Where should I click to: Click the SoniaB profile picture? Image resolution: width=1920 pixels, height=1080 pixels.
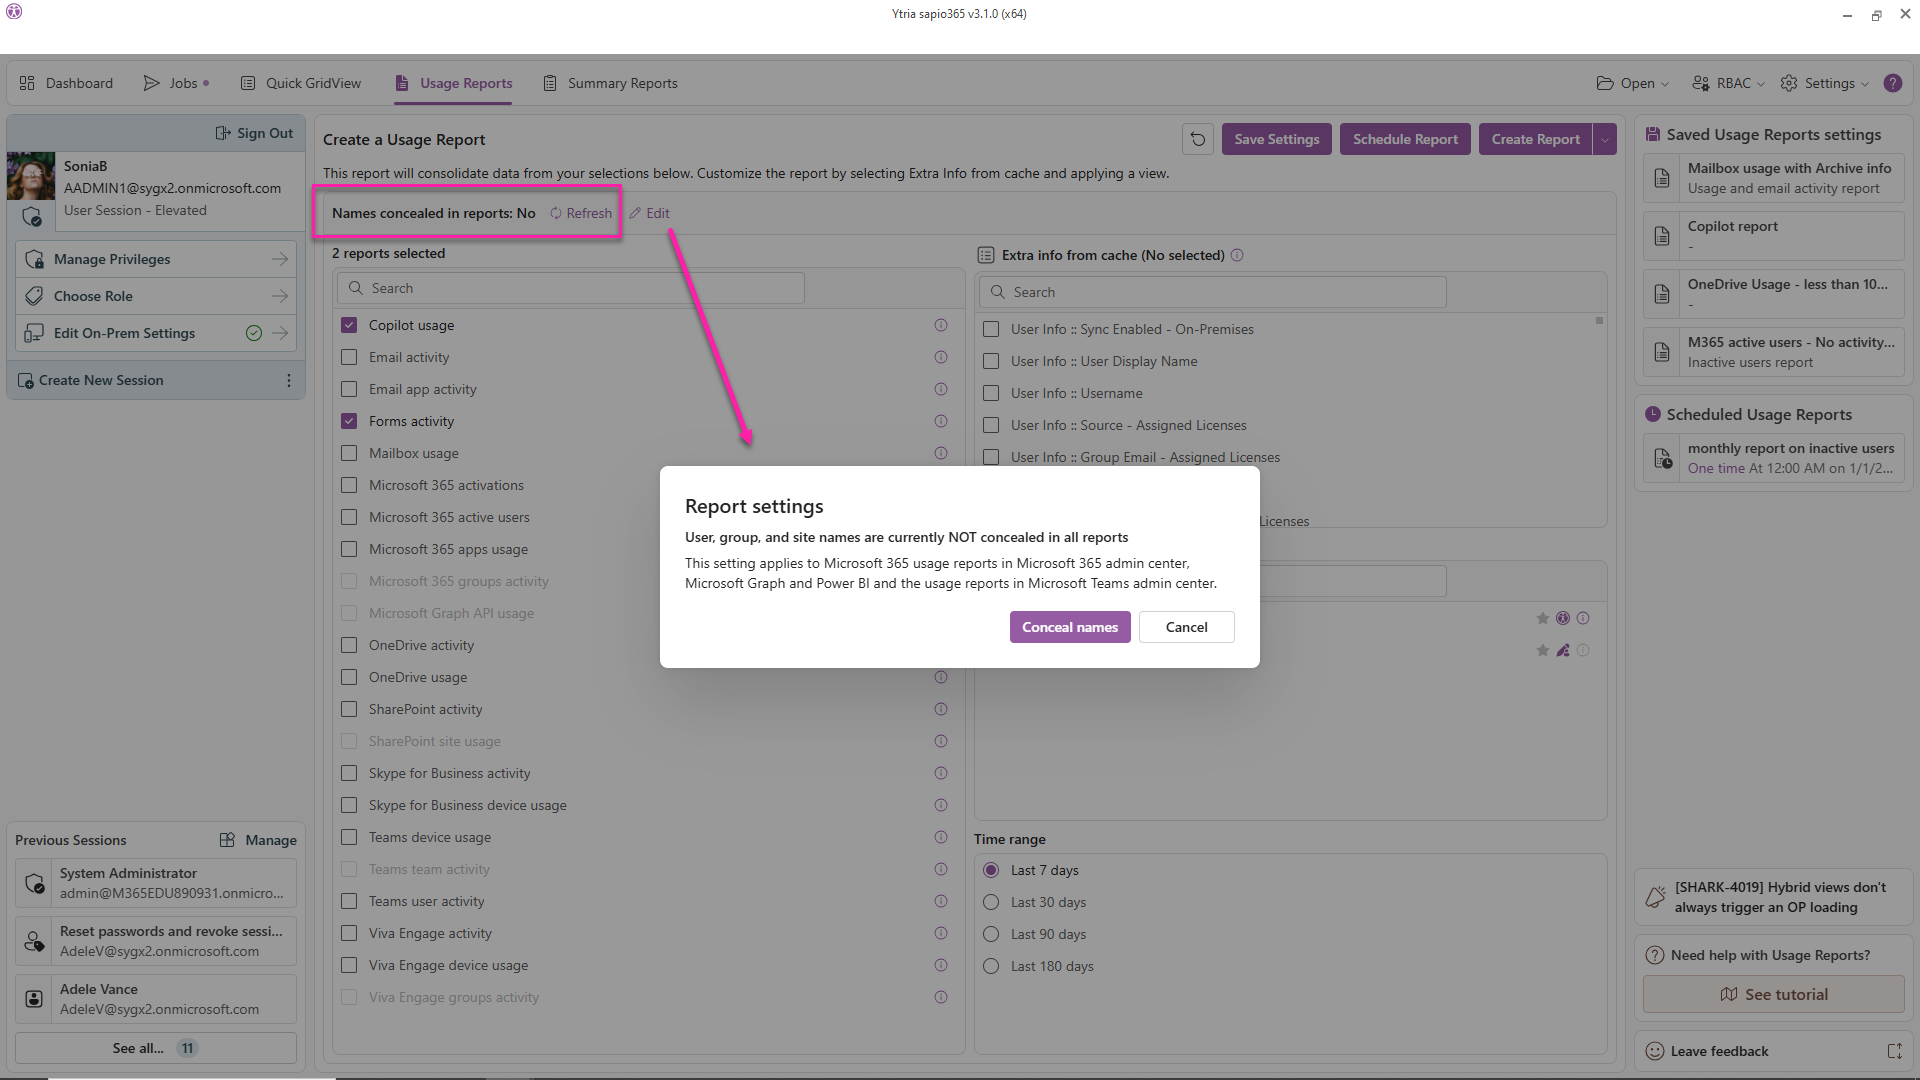click(31, 176)
